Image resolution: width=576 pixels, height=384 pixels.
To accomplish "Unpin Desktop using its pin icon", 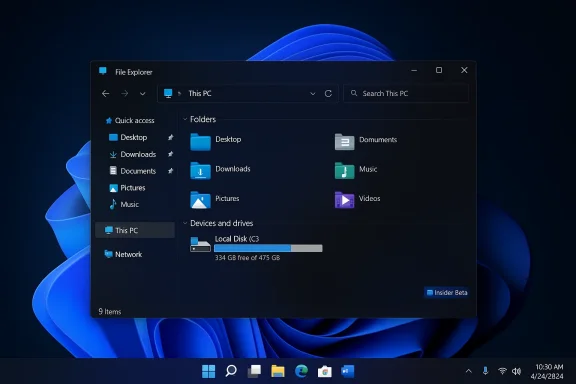I will 170,137.
